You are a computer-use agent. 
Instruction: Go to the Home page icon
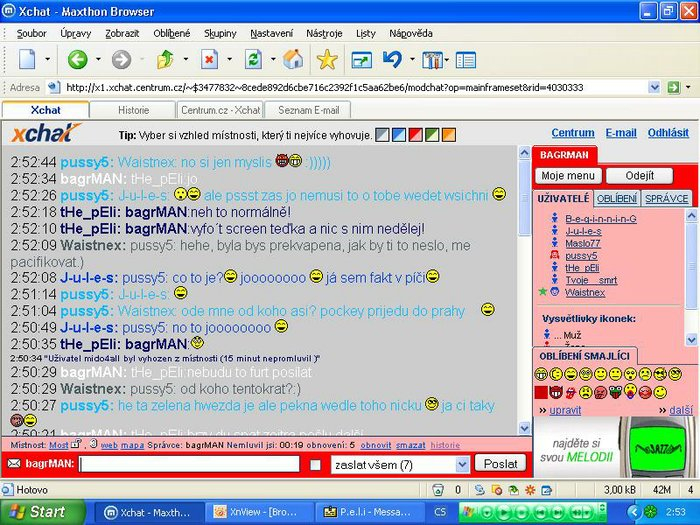[293, 59]
